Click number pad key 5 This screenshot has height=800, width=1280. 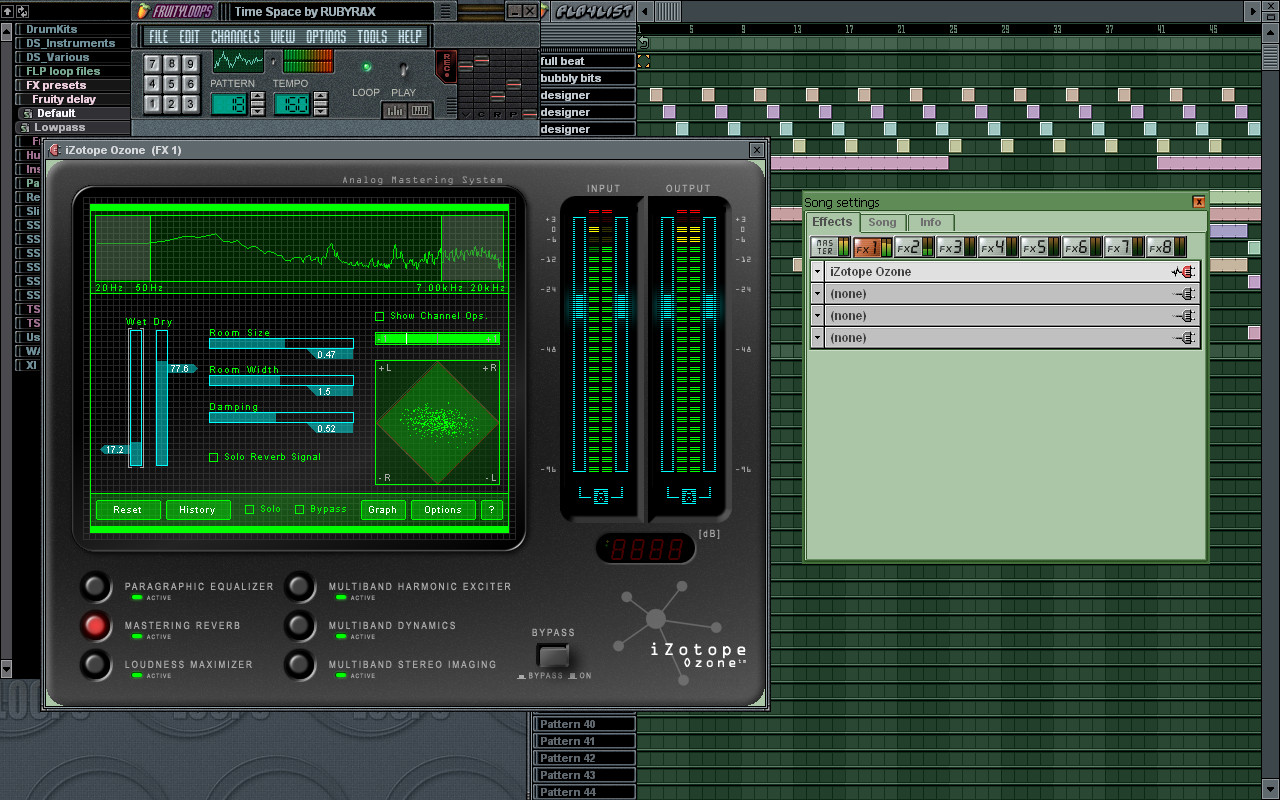(171, 83)
